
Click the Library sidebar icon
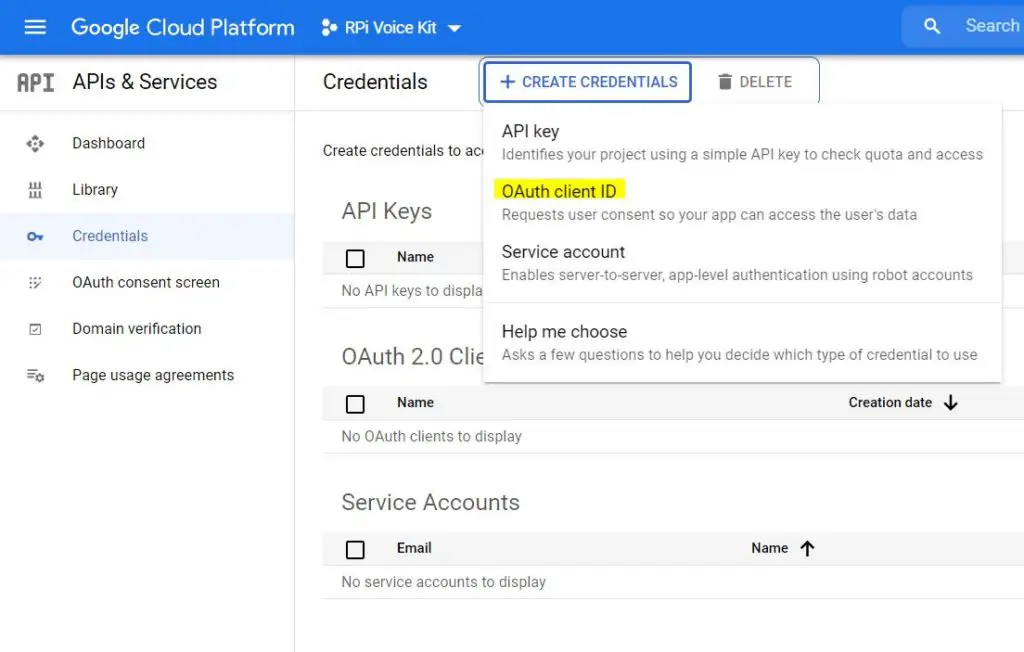pyautogui.click(x=35, y=190)
